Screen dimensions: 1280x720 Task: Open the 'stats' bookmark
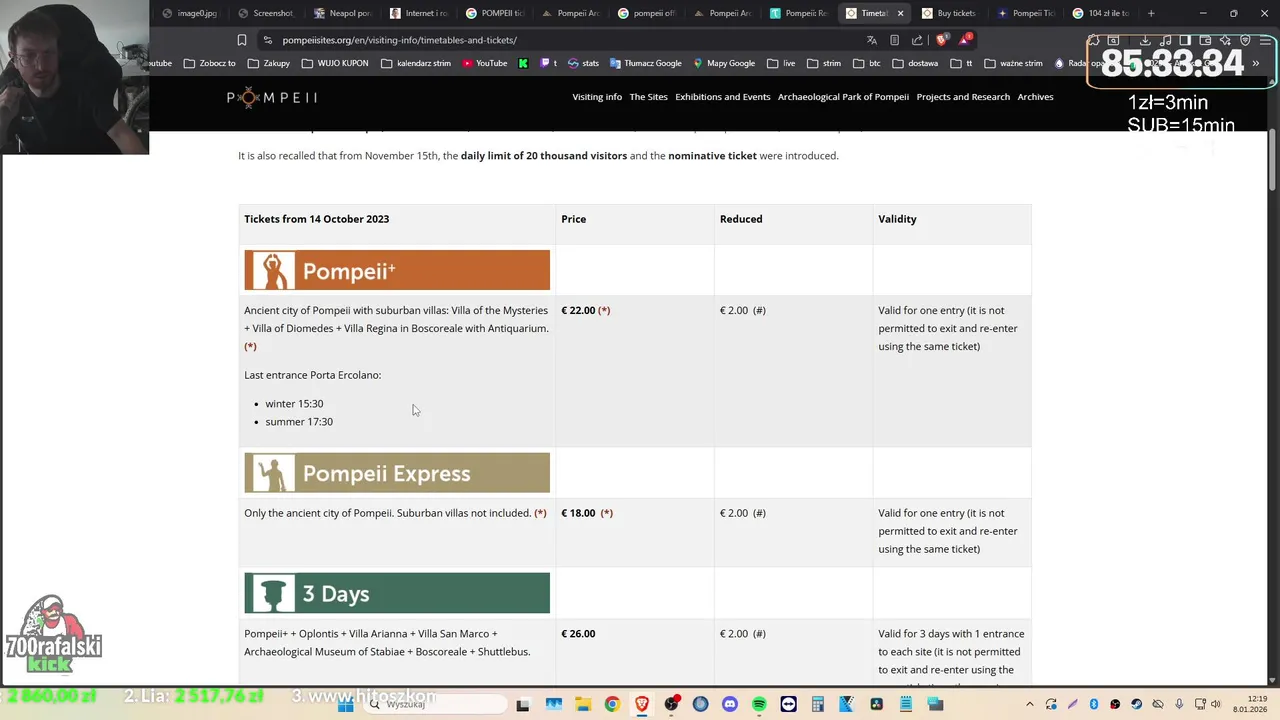click(x=583, y=63)
